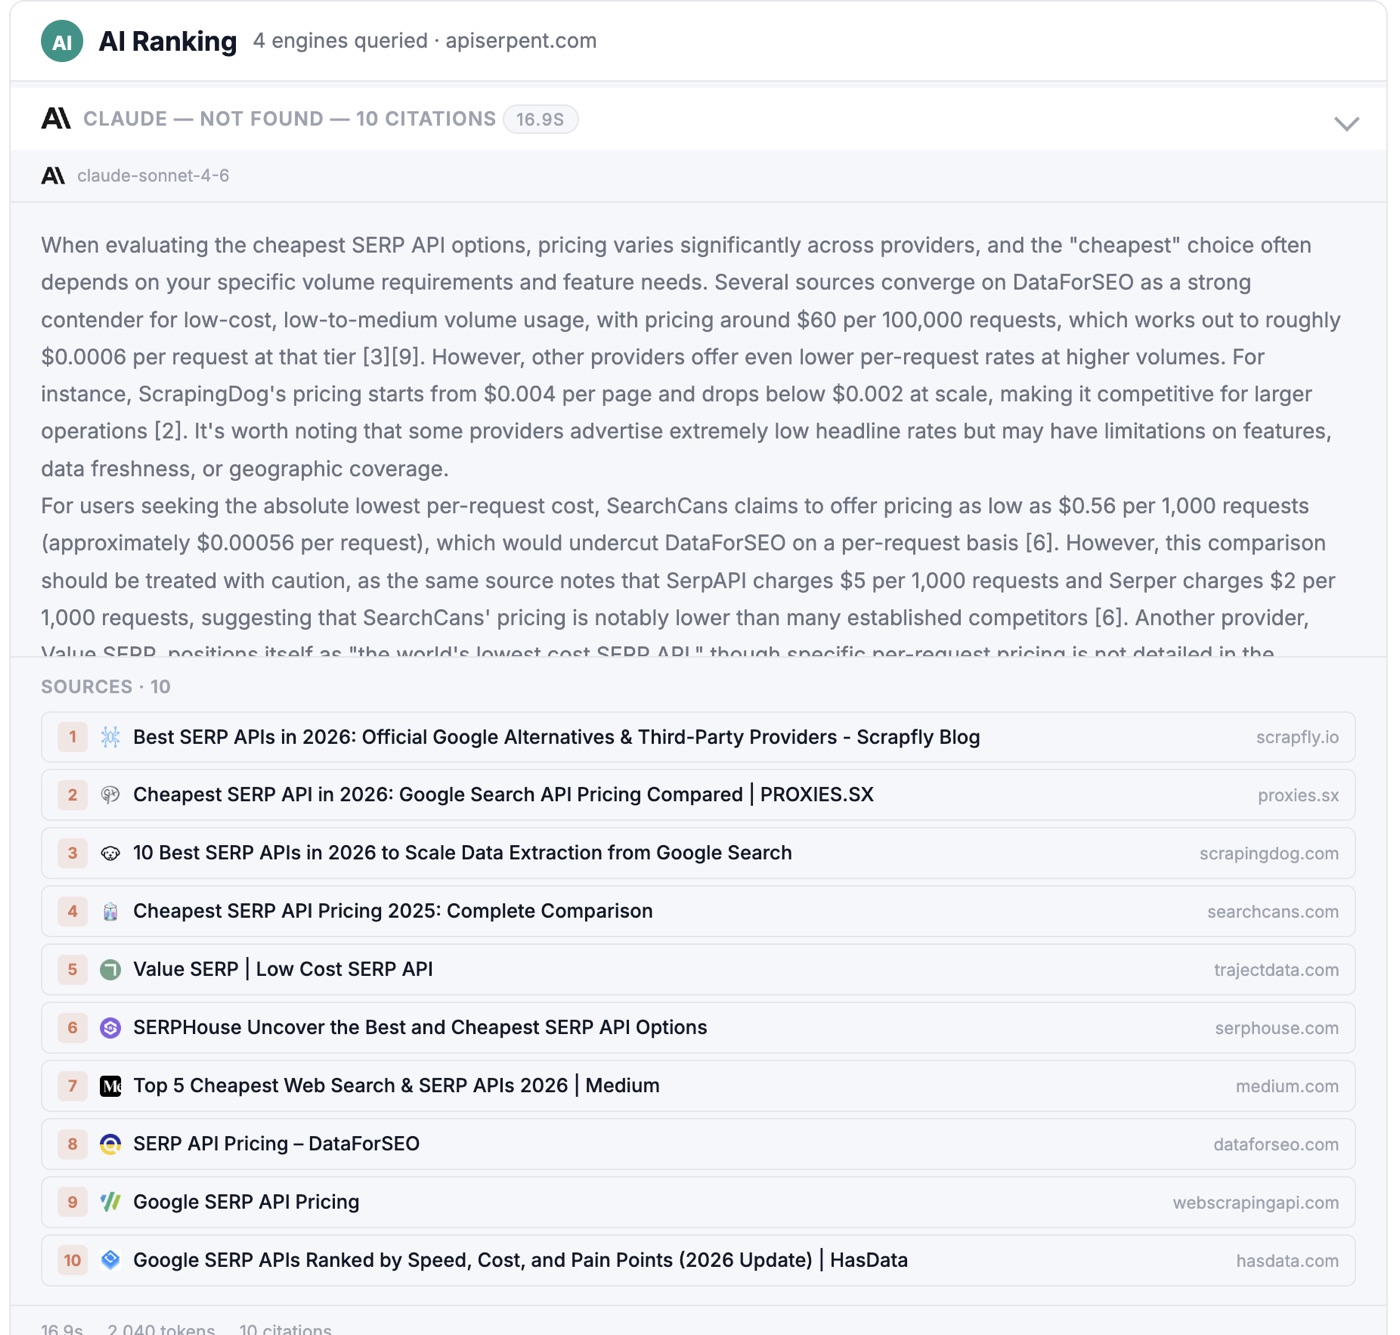Open the DataForSEO SERP API Pricing source
This screenshot has width=1400, height=1335.
(698, 1144)
